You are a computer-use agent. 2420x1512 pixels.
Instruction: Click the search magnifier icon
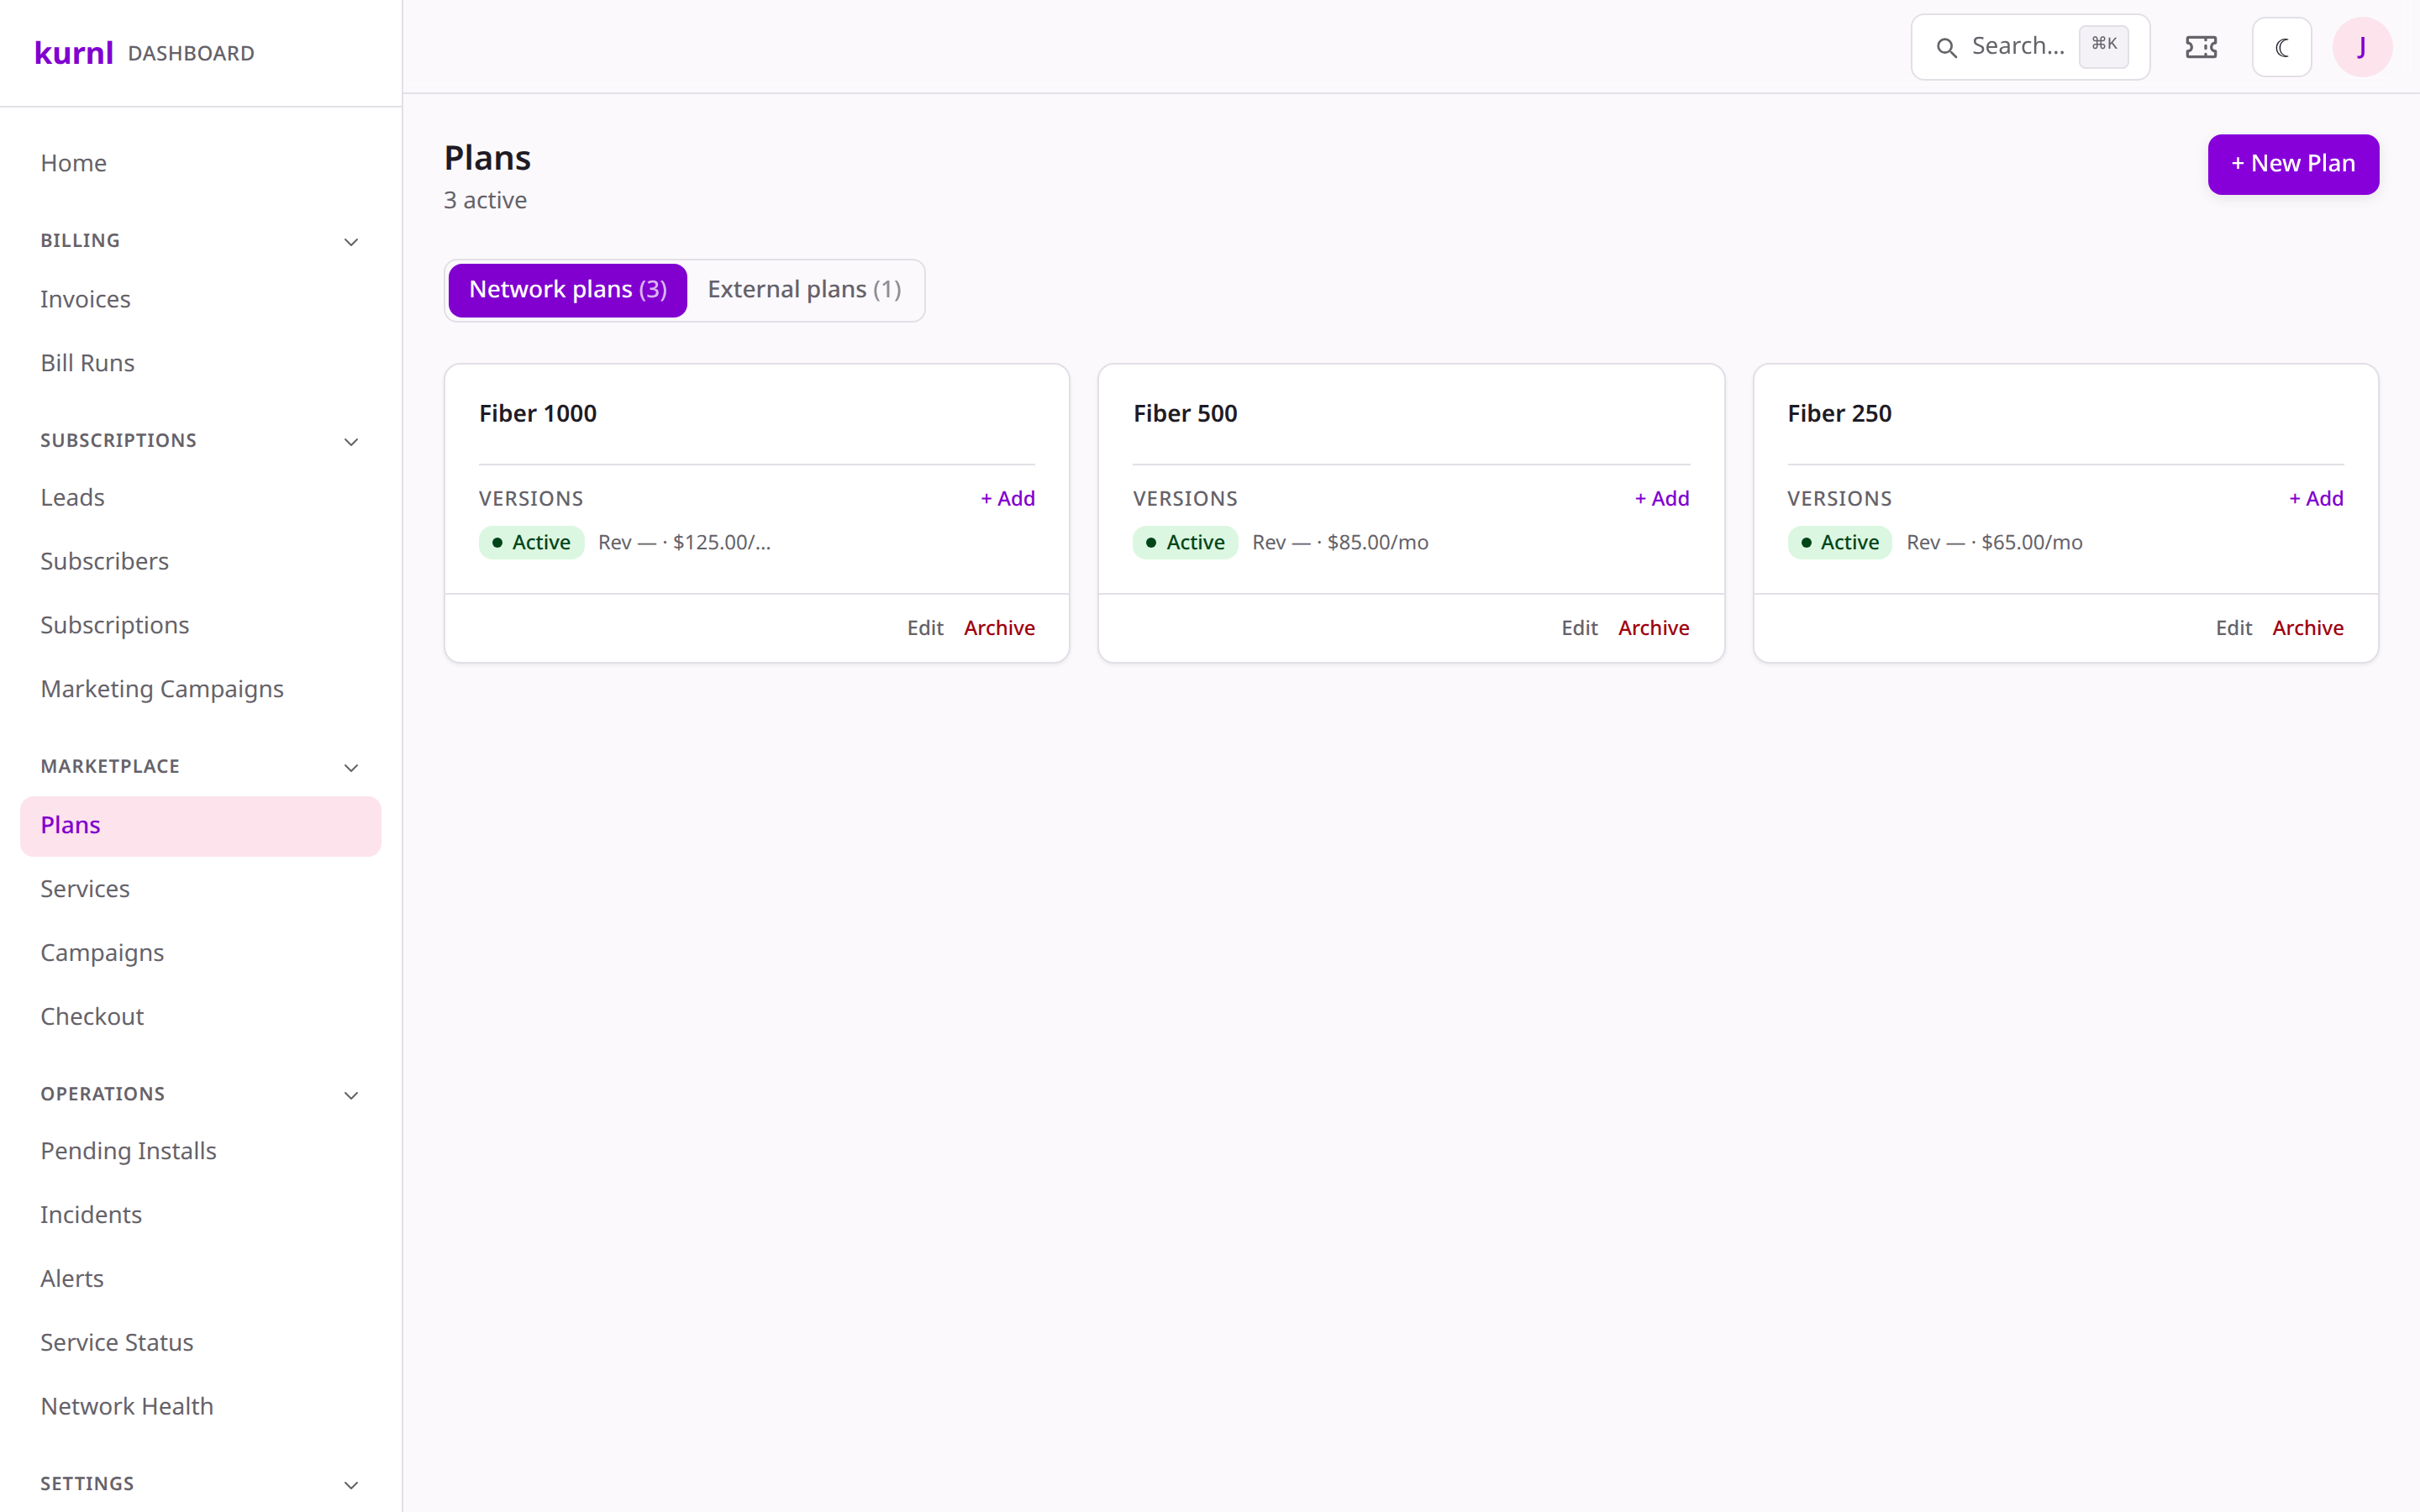[x=1946, y=47]
